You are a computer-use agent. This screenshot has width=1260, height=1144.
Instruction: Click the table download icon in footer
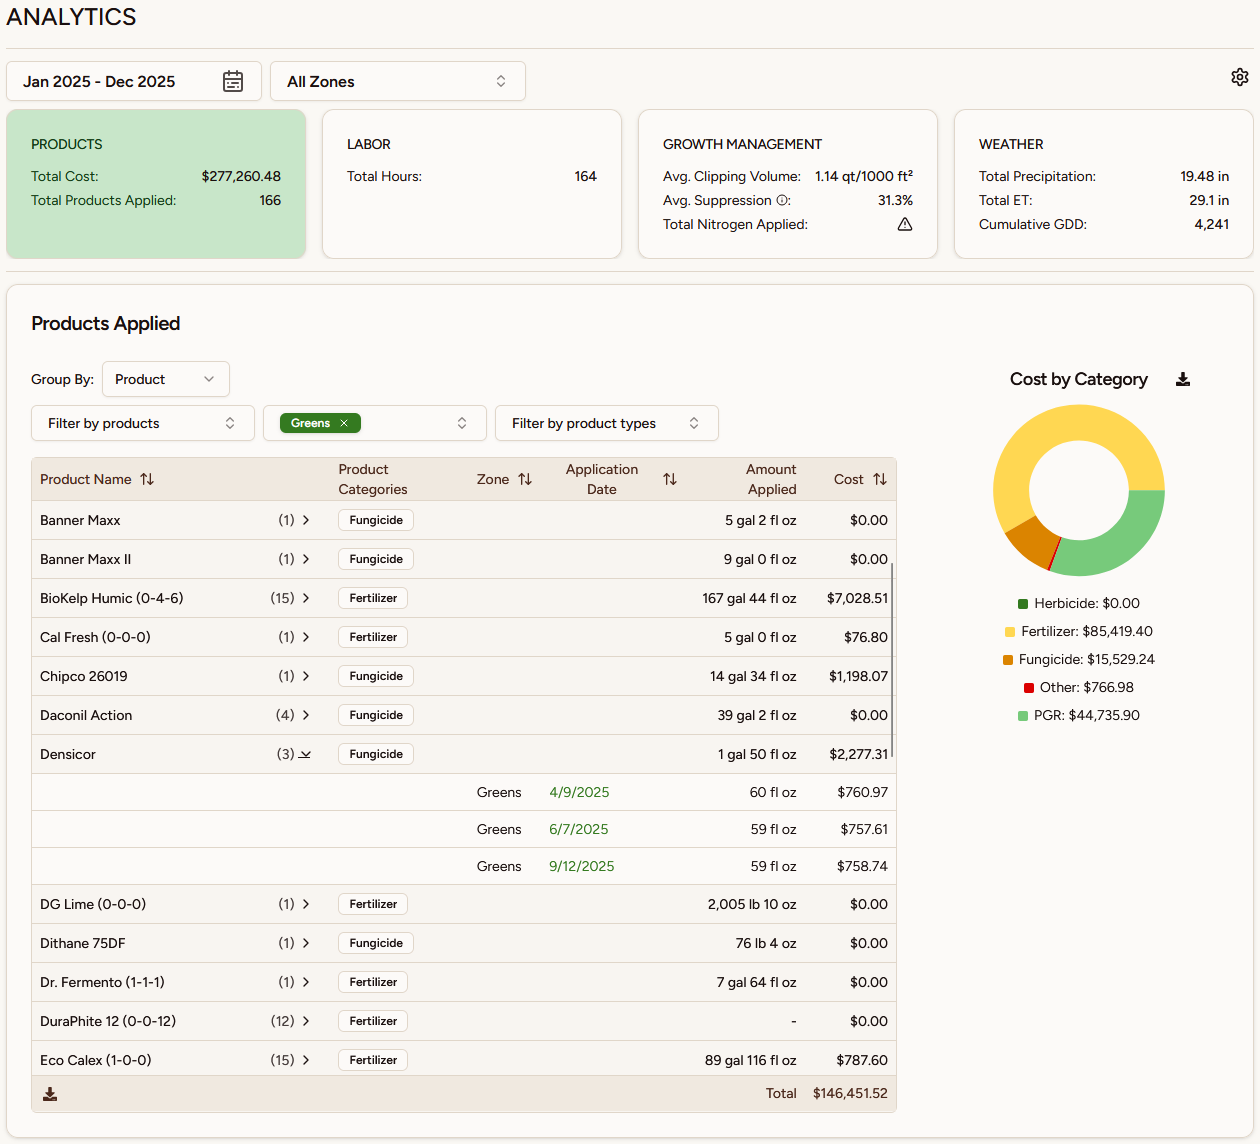pyautogui.click(x=50, y=1094)
